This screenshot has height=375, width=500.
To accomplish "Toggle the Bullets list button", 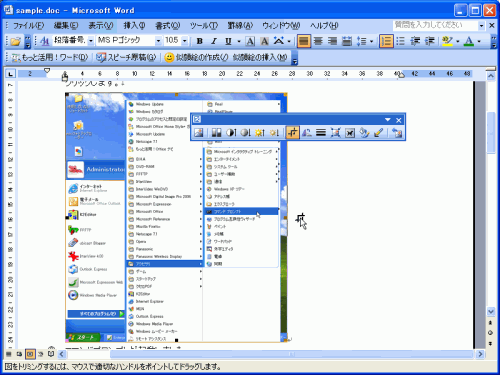I will pyautogui.click(x=400, y=41).
